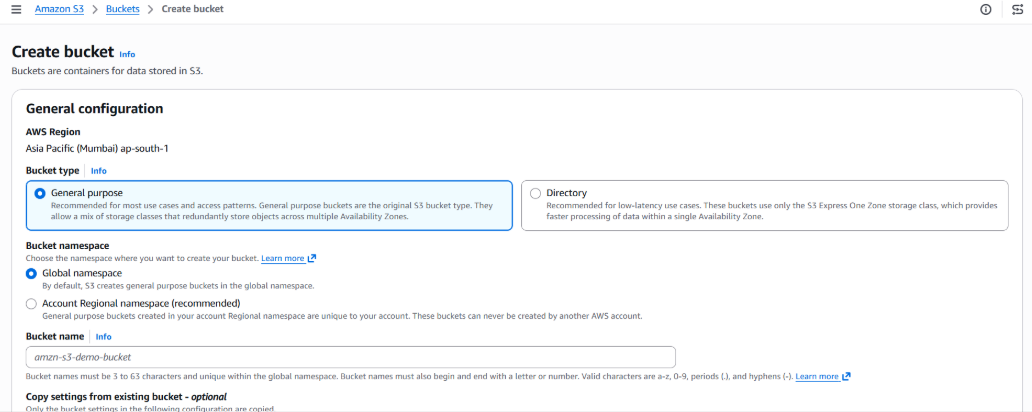Open the hamburger navigation menu

(x=16, y=9)
